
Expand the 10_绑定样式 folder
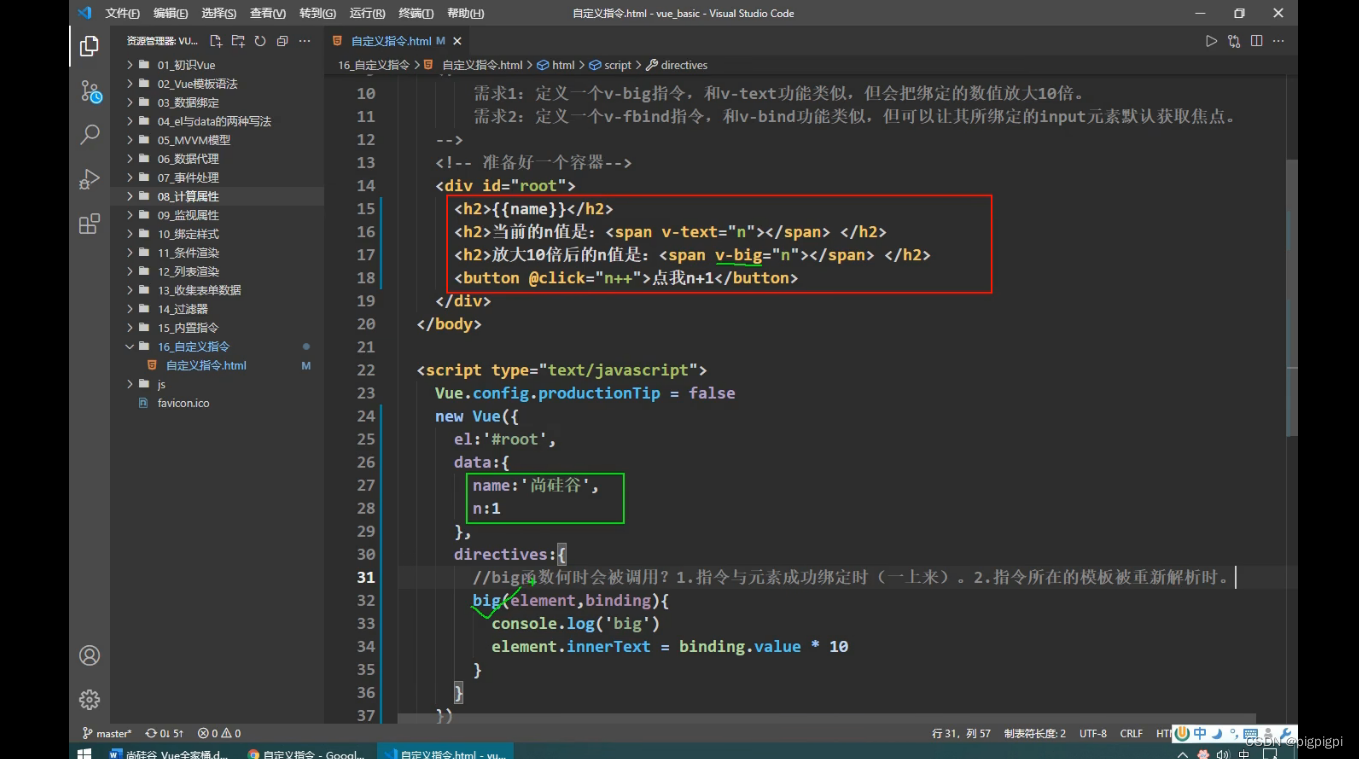point(217,234)
